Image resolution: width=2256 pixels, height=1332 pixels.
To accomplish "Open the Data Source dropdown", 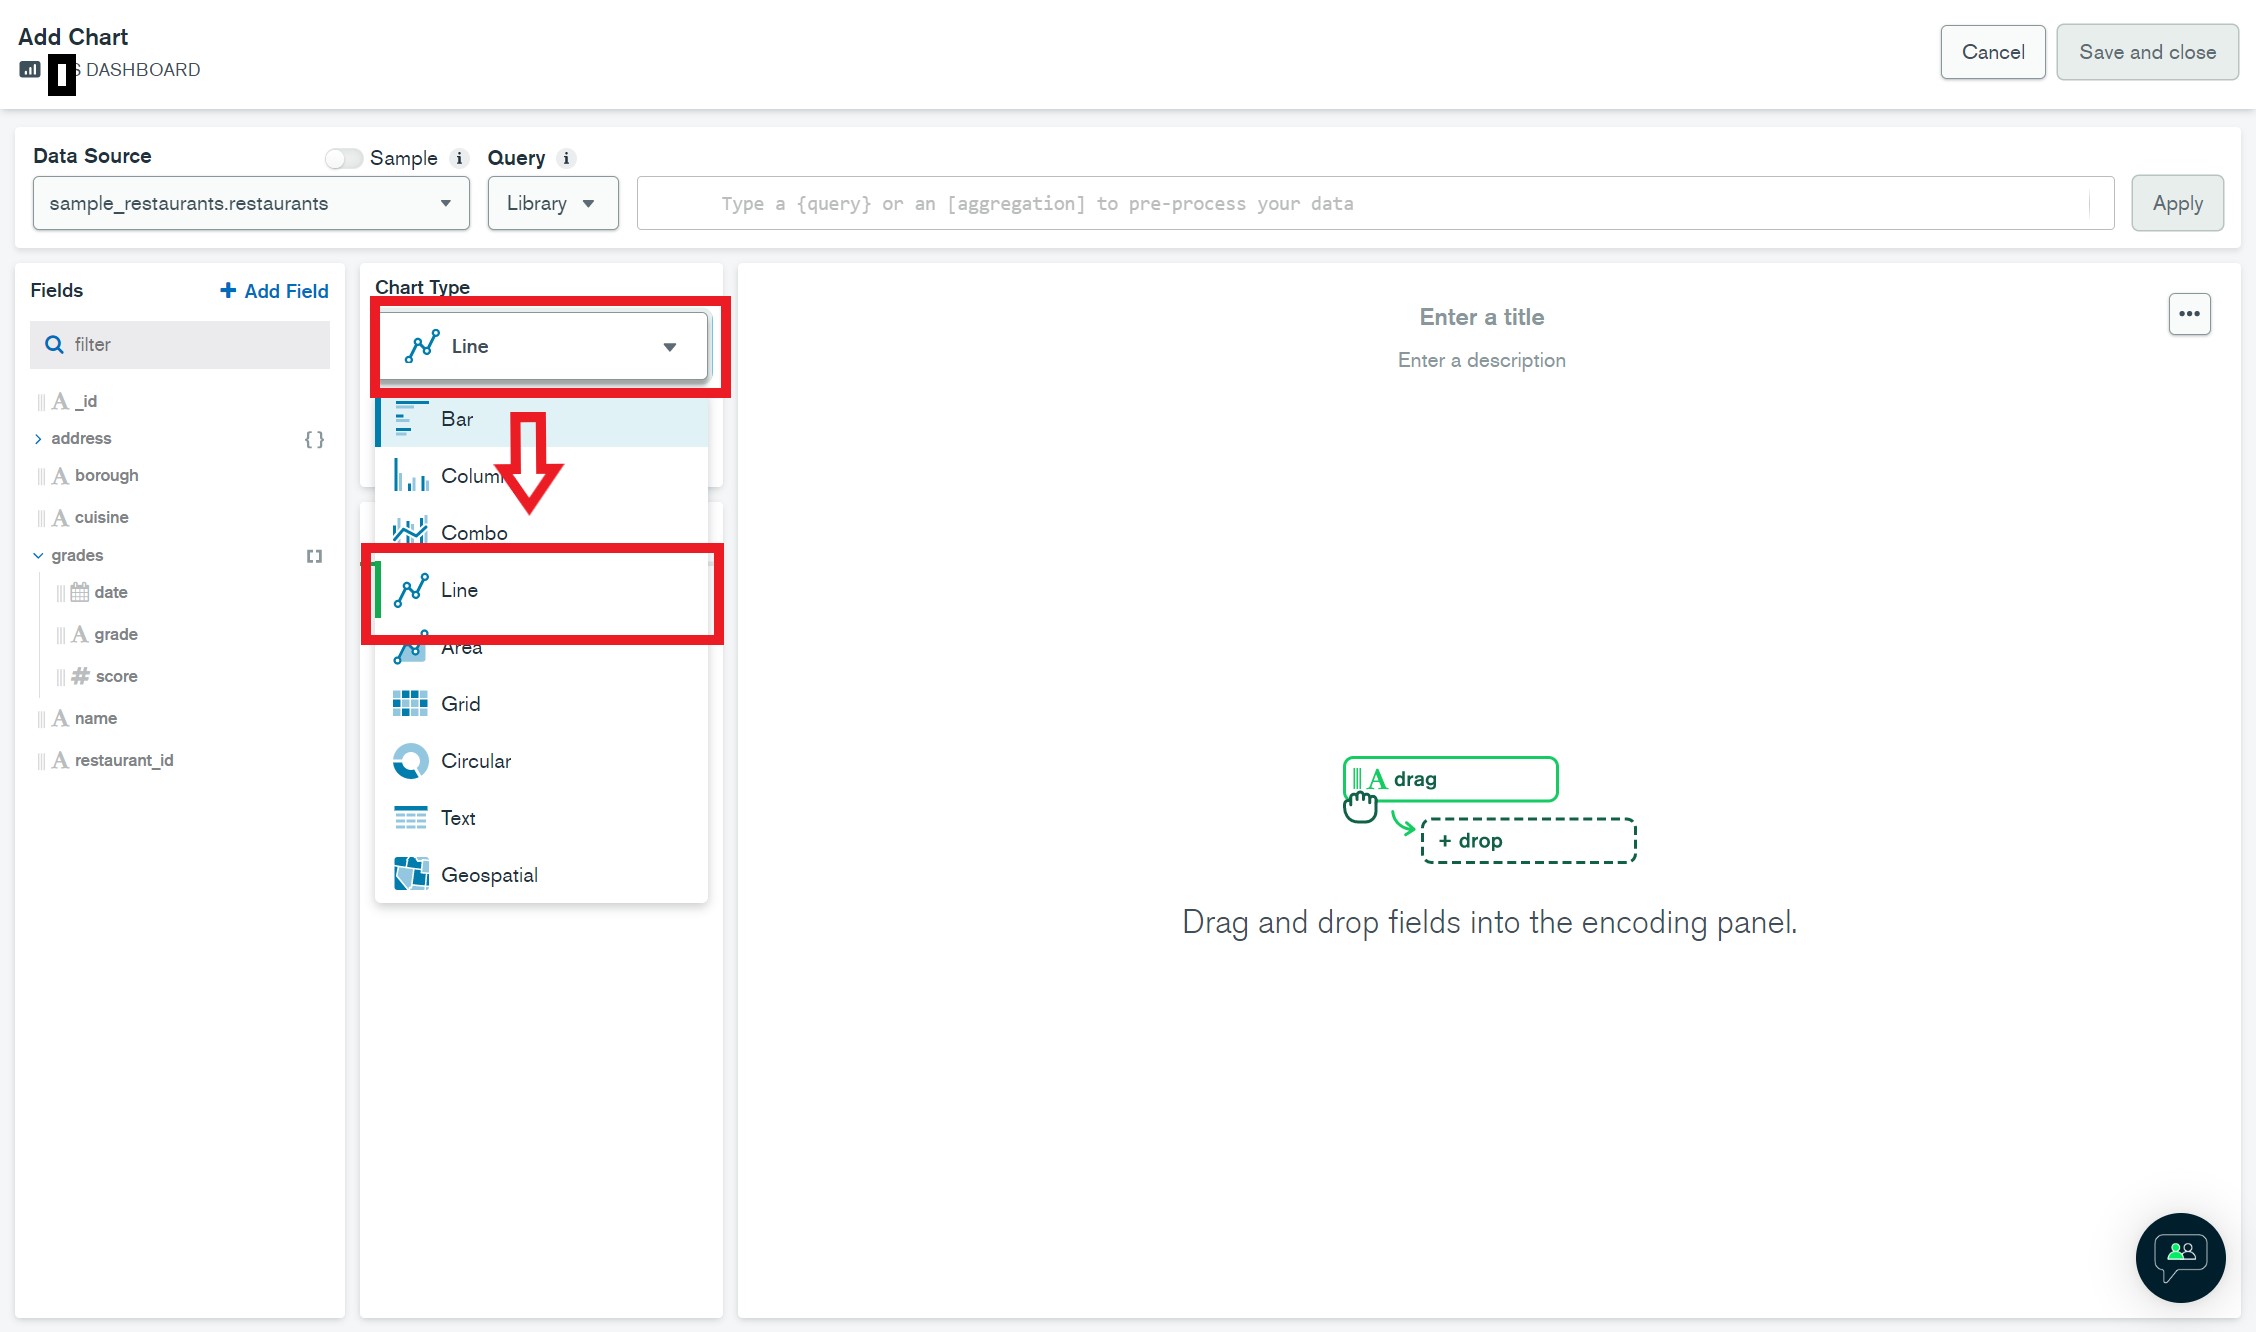I will click(251, 204).
